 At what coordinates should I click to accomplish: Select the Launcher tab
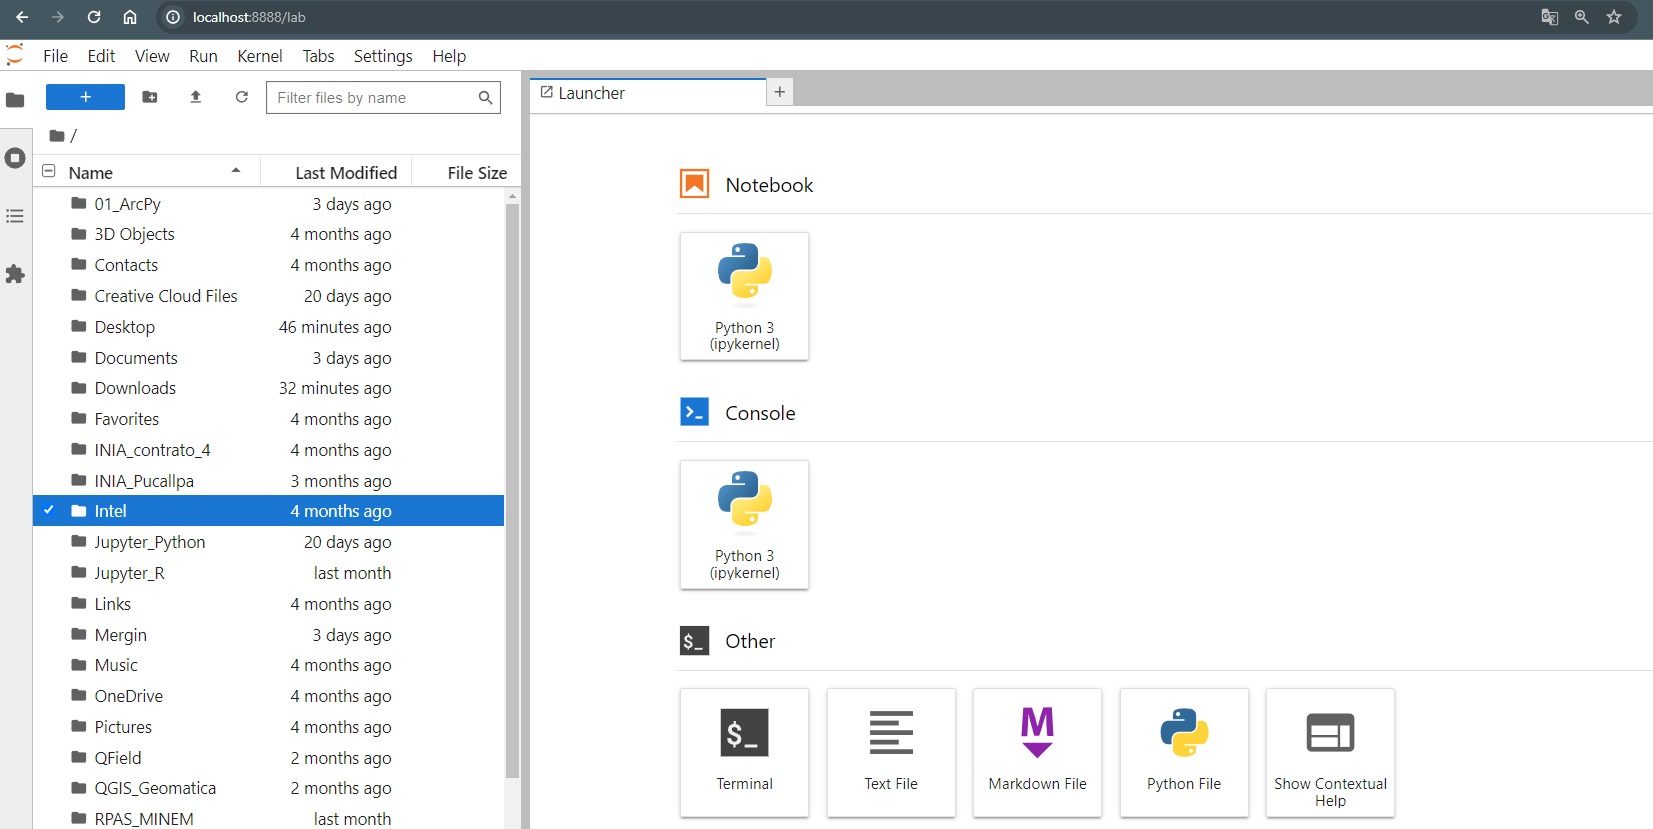click(x=648, y=93)
